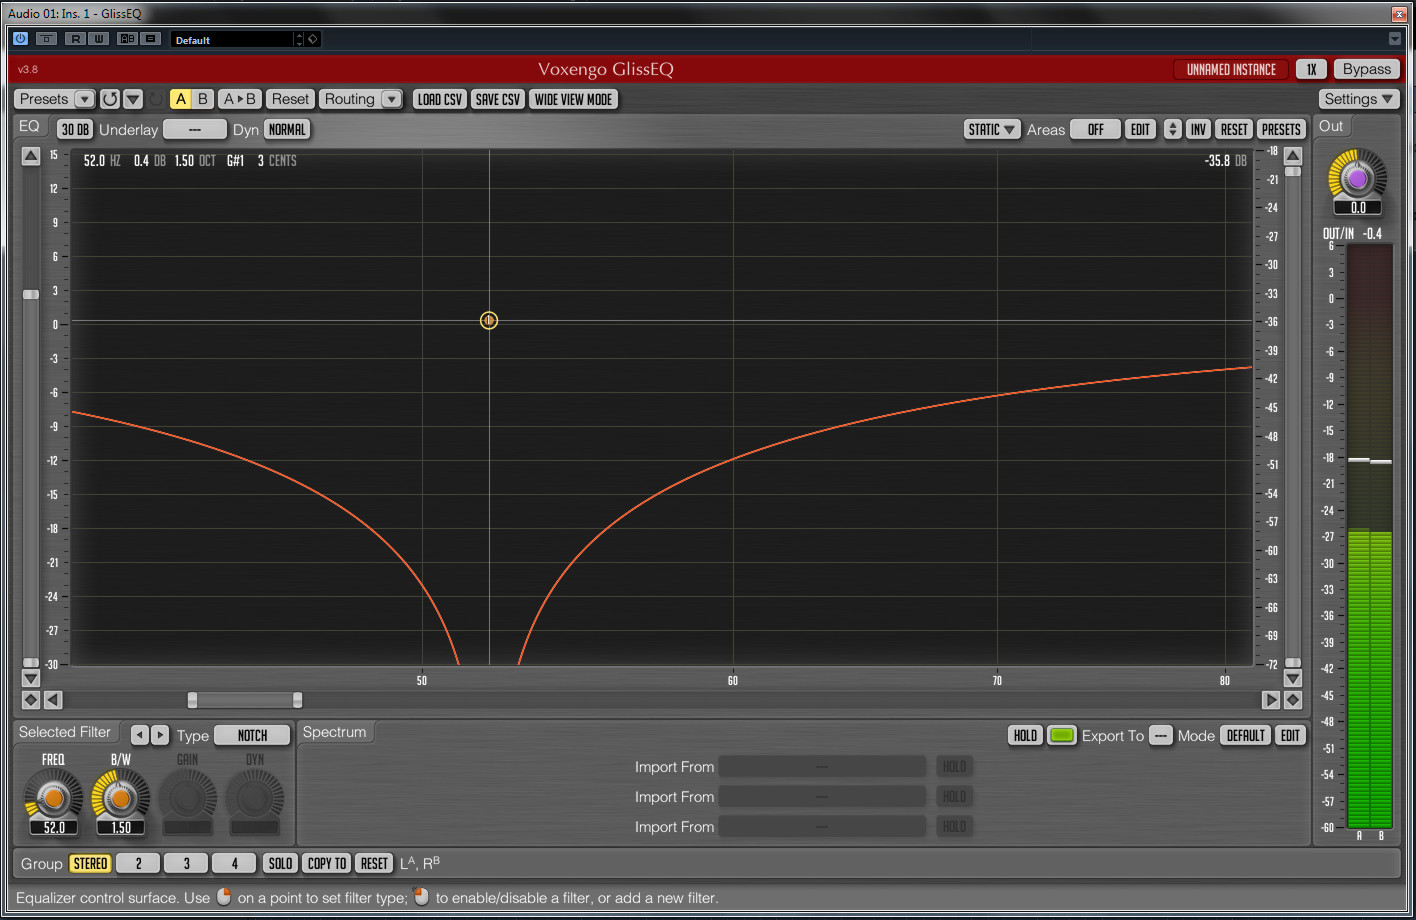Screen dimensions: 1416x920
Task: Click the INV button
Action: pos(1198,129)
